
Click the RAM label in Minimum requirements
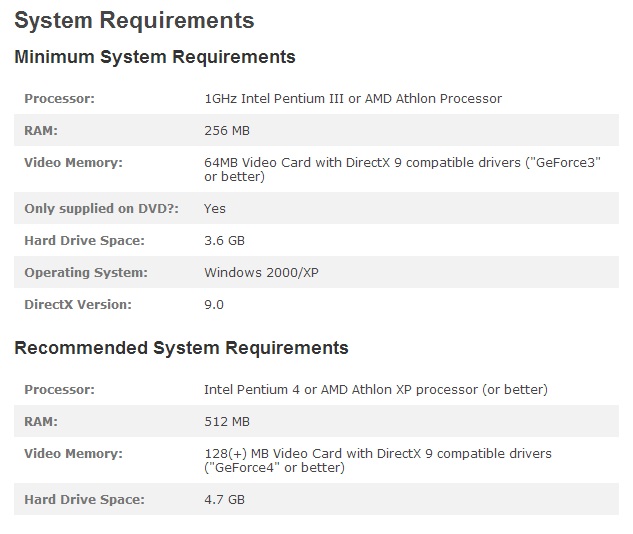pyautogui.click(x=41, y=131)
